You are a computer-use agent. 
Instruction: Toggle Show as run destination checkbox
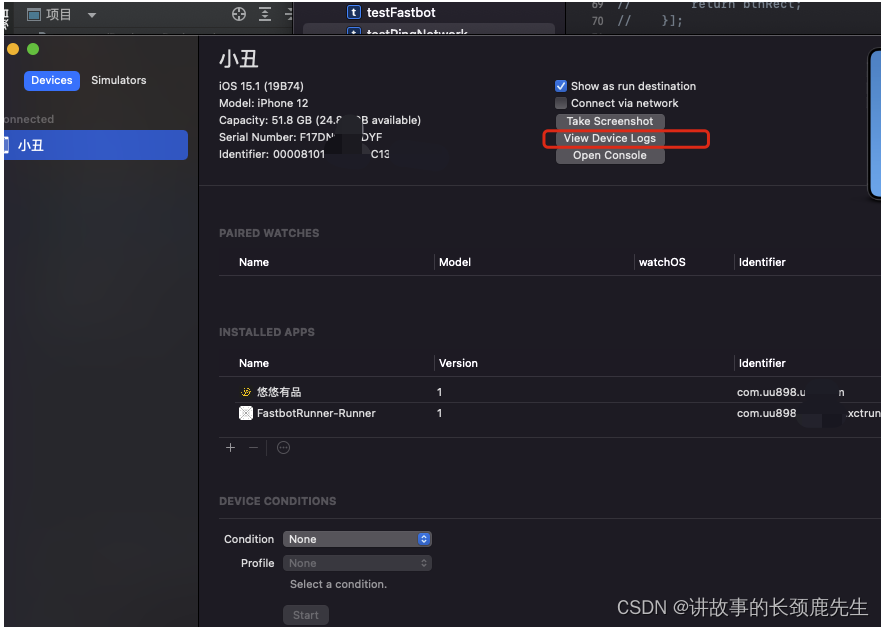click(560, 86)
